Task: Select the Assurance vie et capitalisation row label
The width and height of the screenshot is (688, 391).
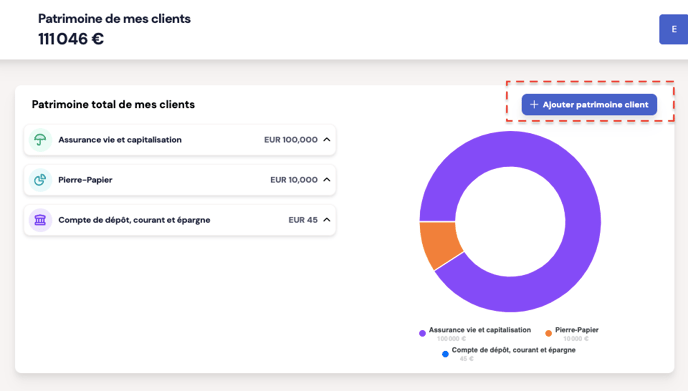Action: coord(120,140)
